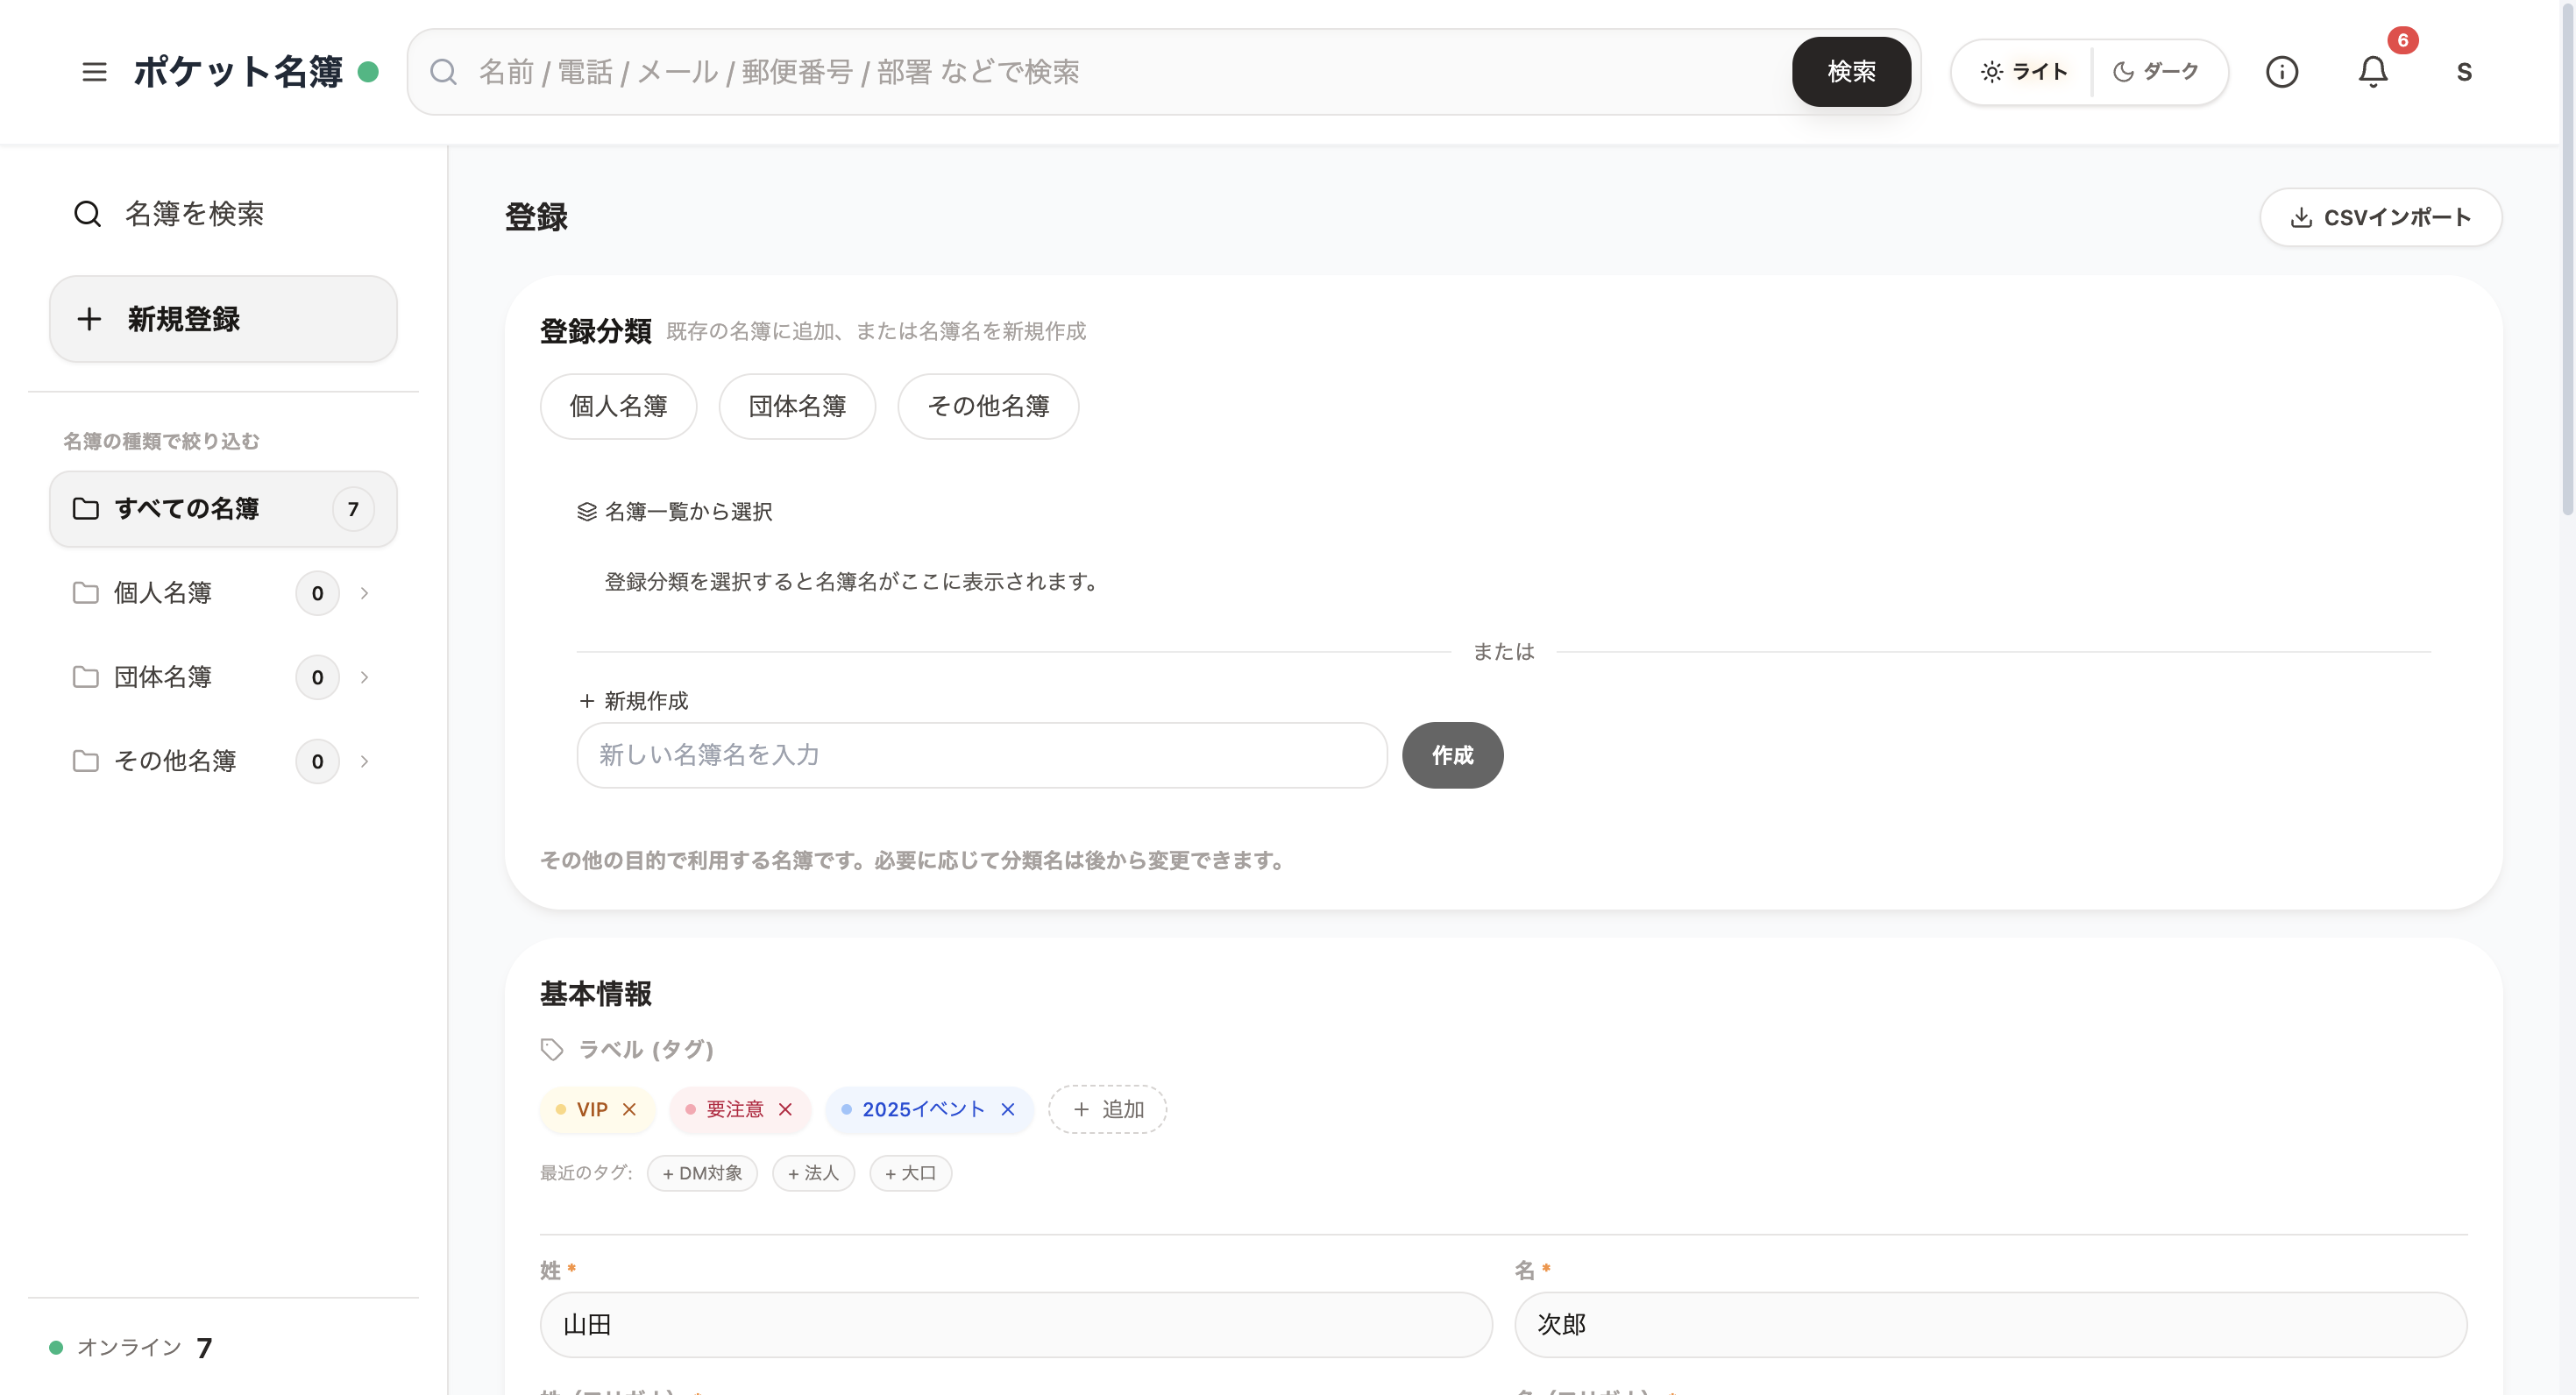2576x1395 pixels.
Task: Click the tag icon next to ラベル (タグ)
Action: coord(553,1049)
